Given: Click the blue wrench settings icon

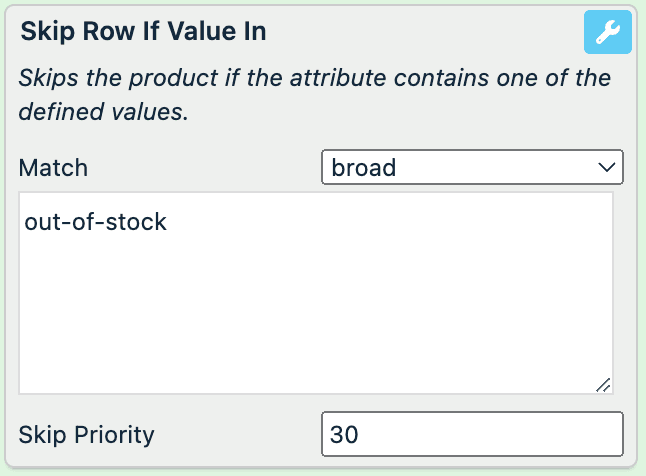Looking at the screenshot, I should (x=608, y=33).
